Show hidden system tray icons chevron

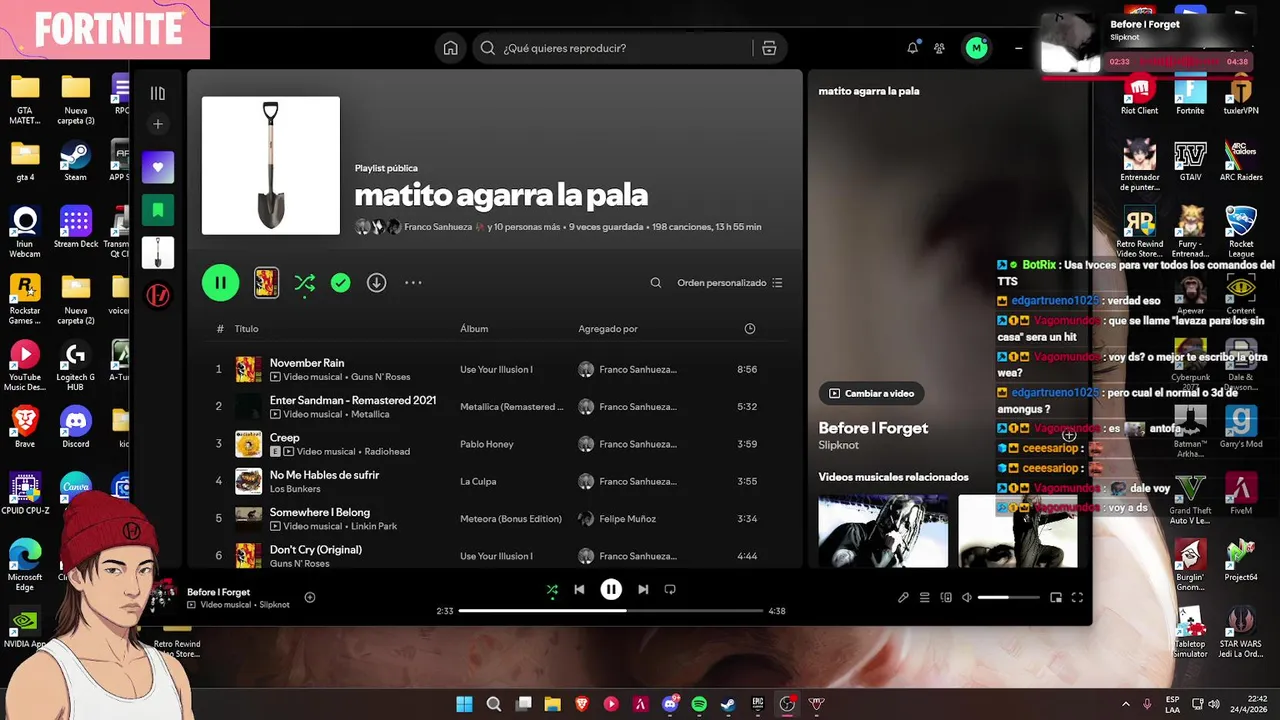click(x=1125, y=704)
